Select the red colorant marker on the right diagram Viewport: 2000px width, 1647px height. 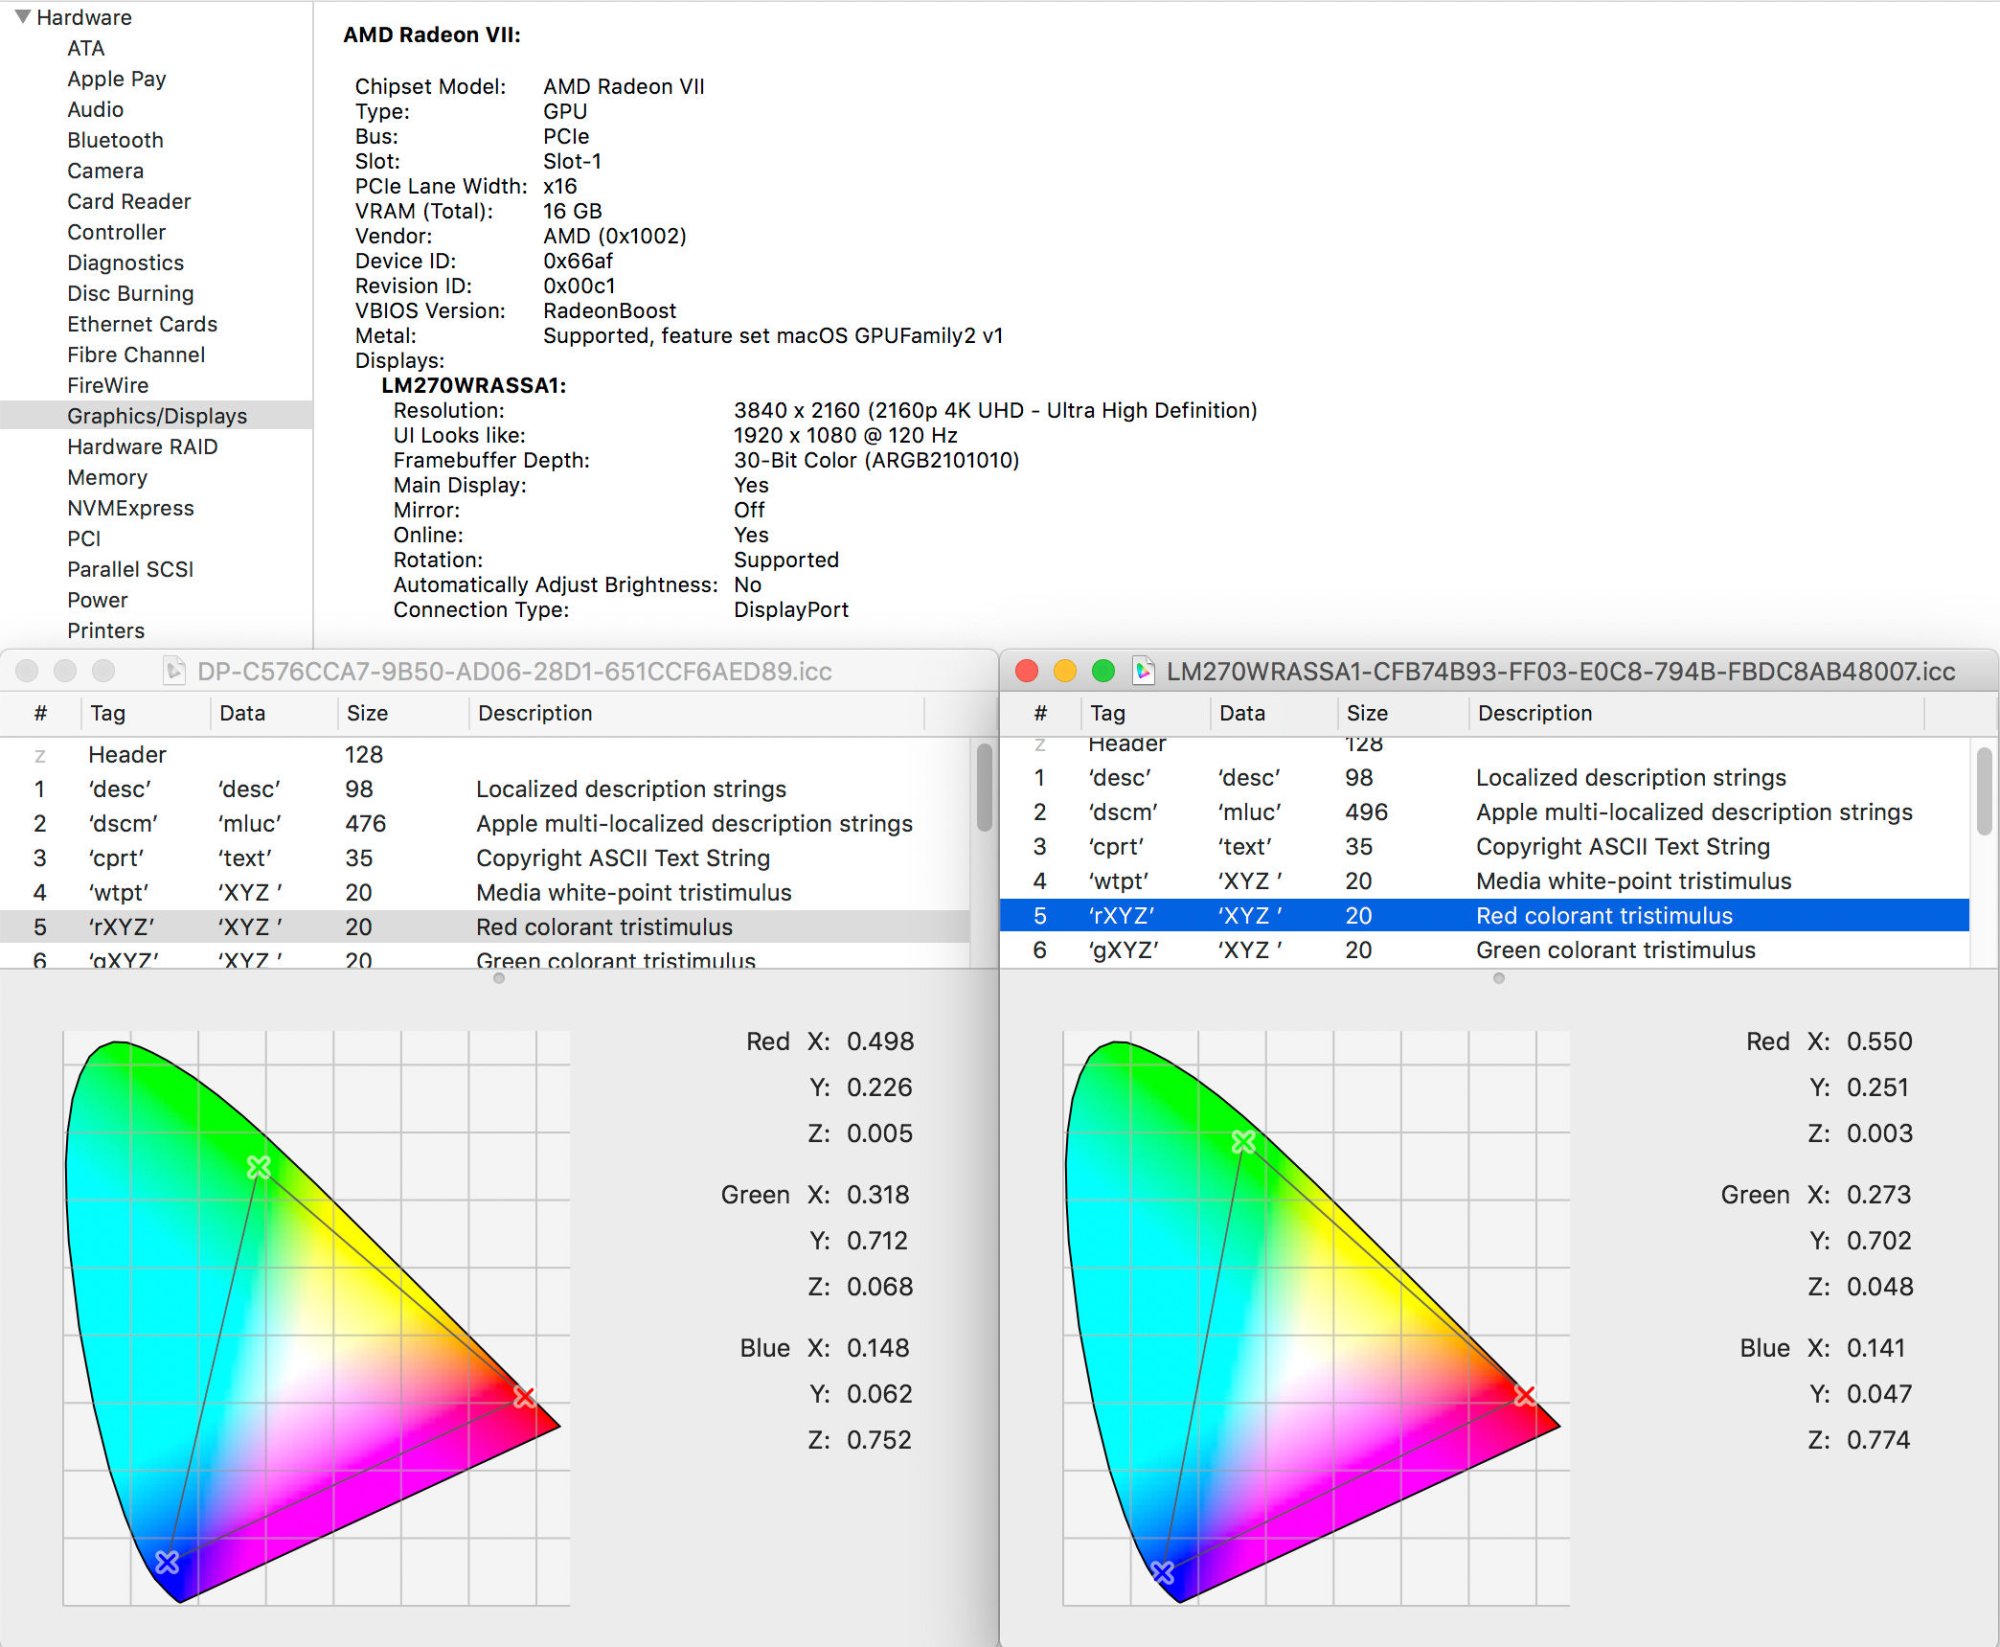(1527, 1393)
